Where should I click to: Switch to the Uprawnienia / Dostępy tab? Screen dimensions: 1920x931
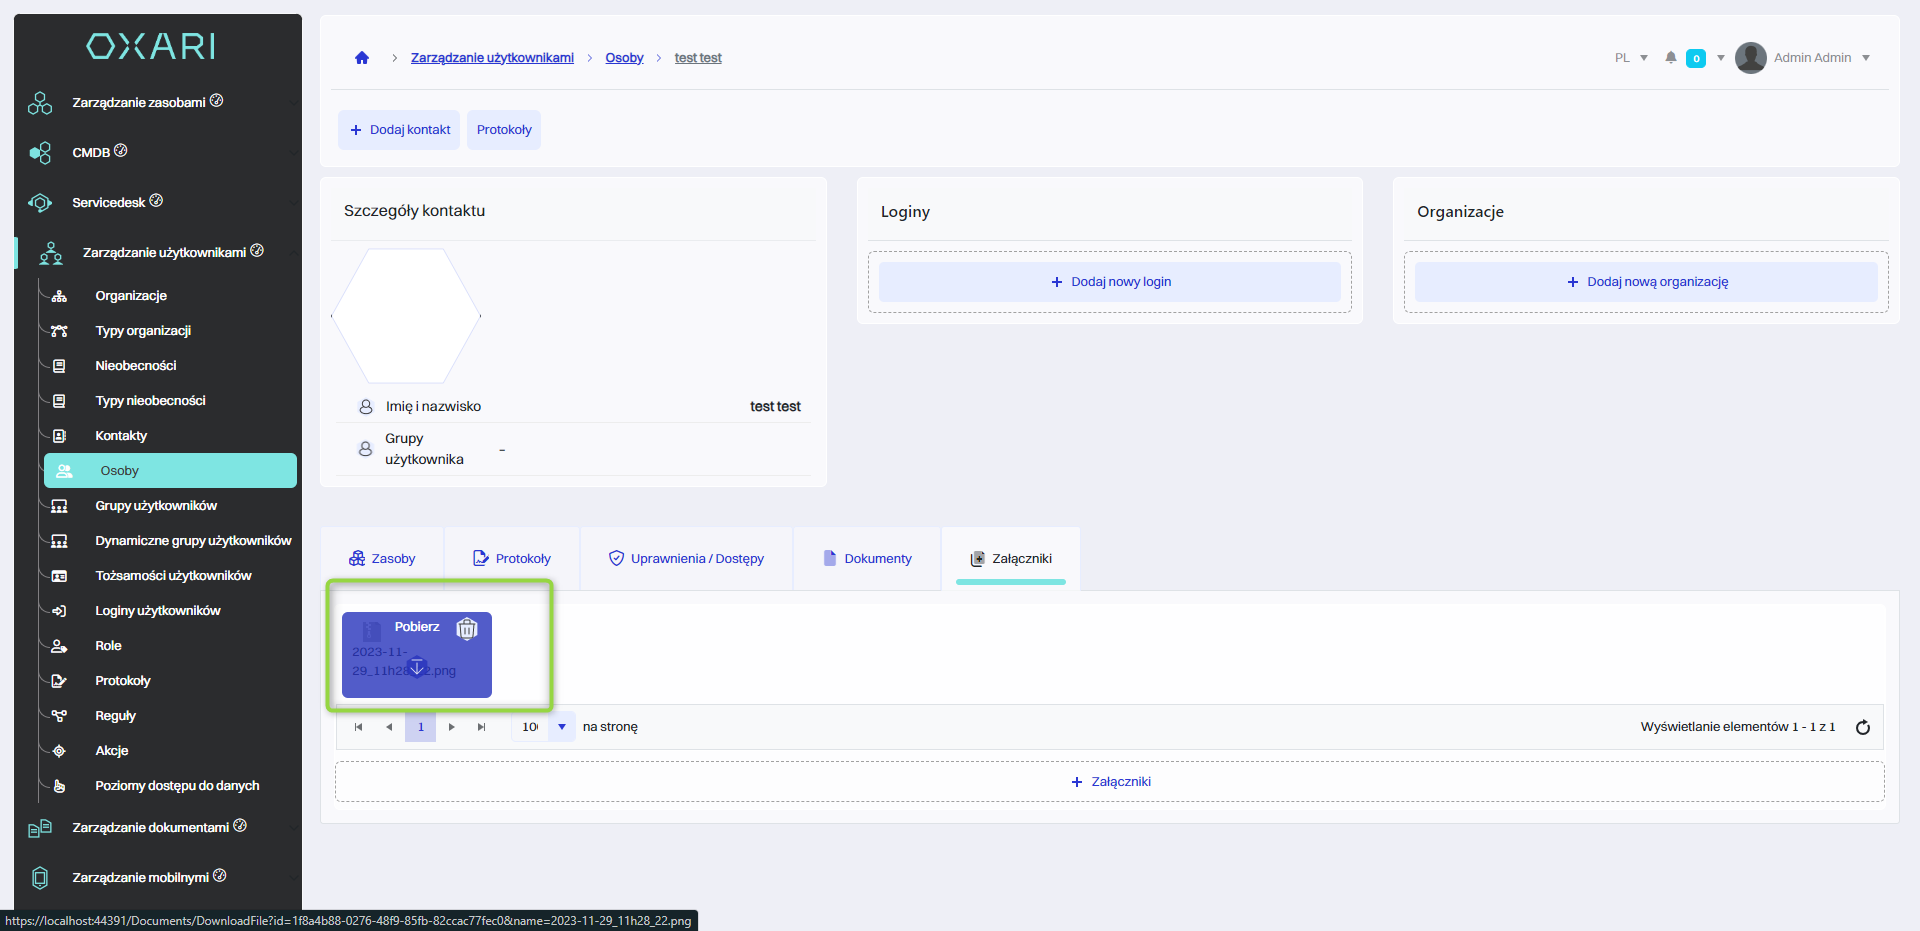point(686,558)
